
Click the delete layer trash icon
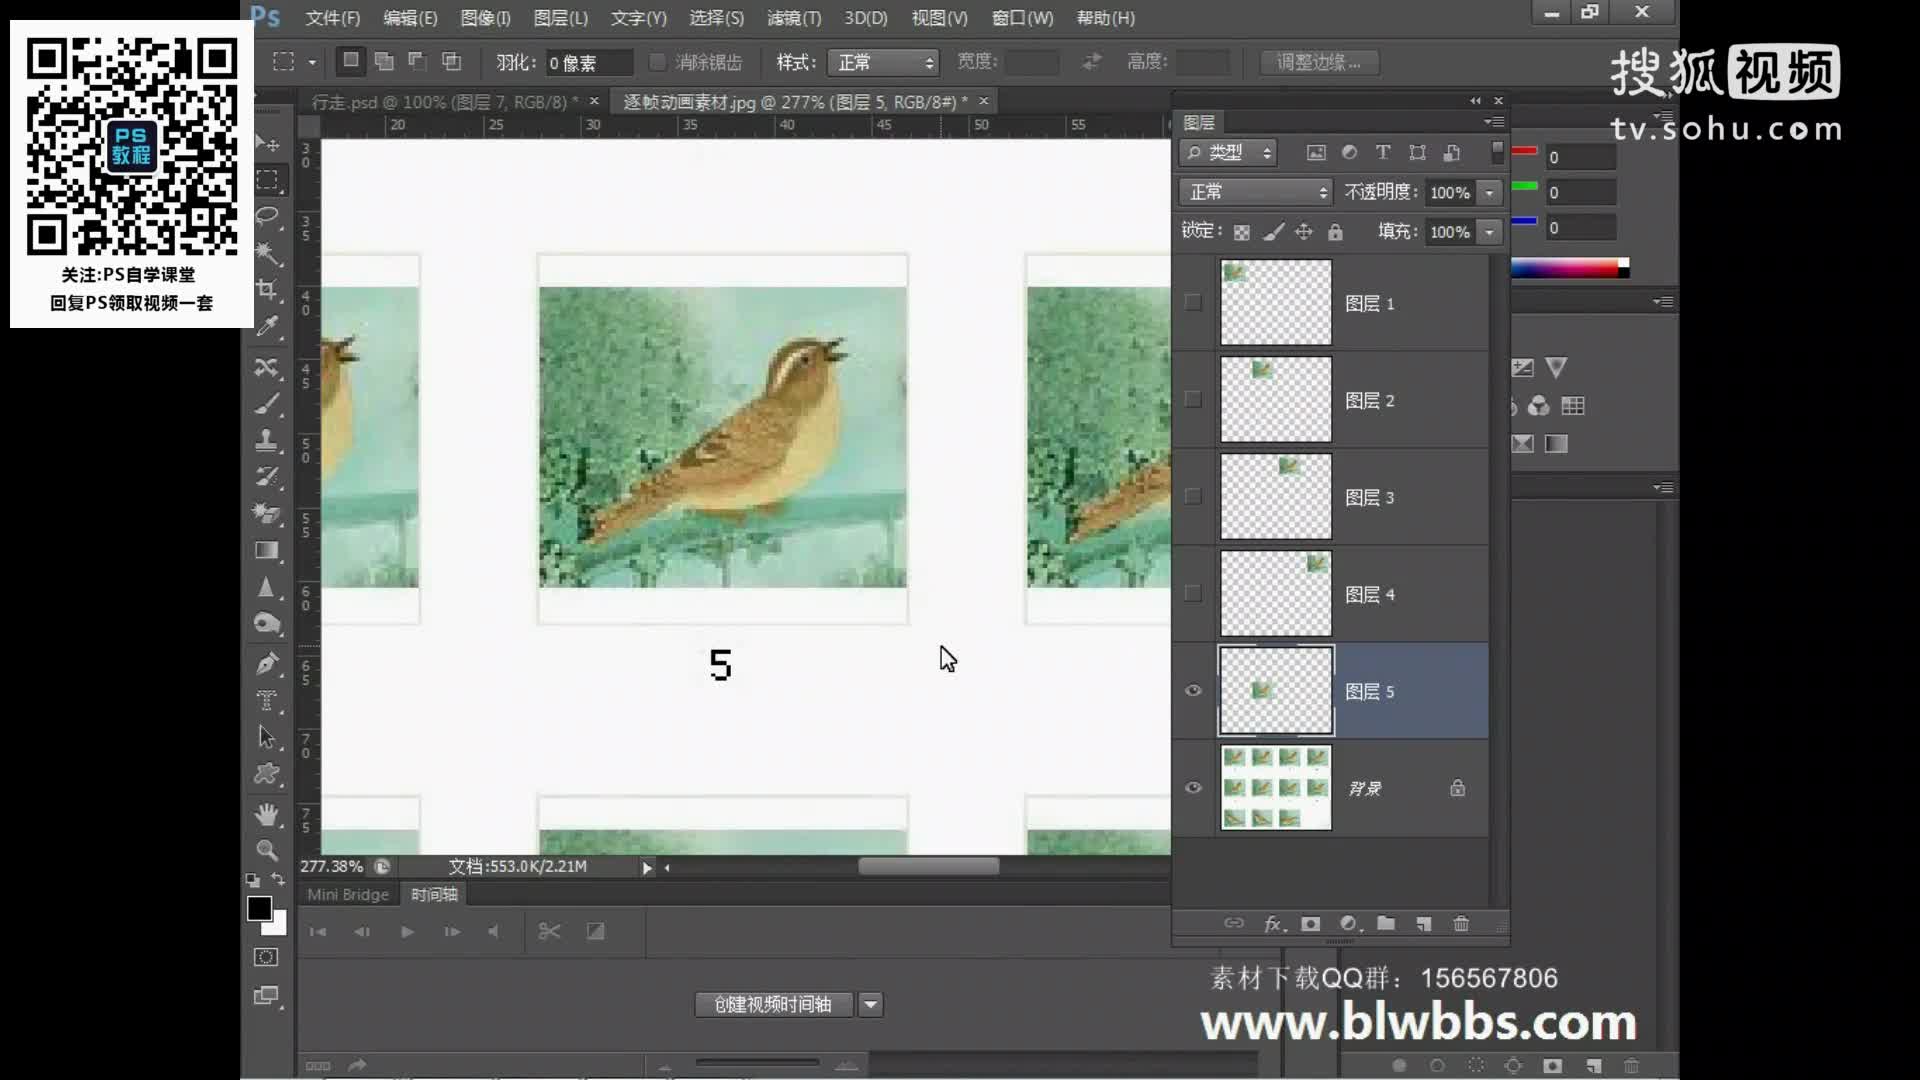1461,924
